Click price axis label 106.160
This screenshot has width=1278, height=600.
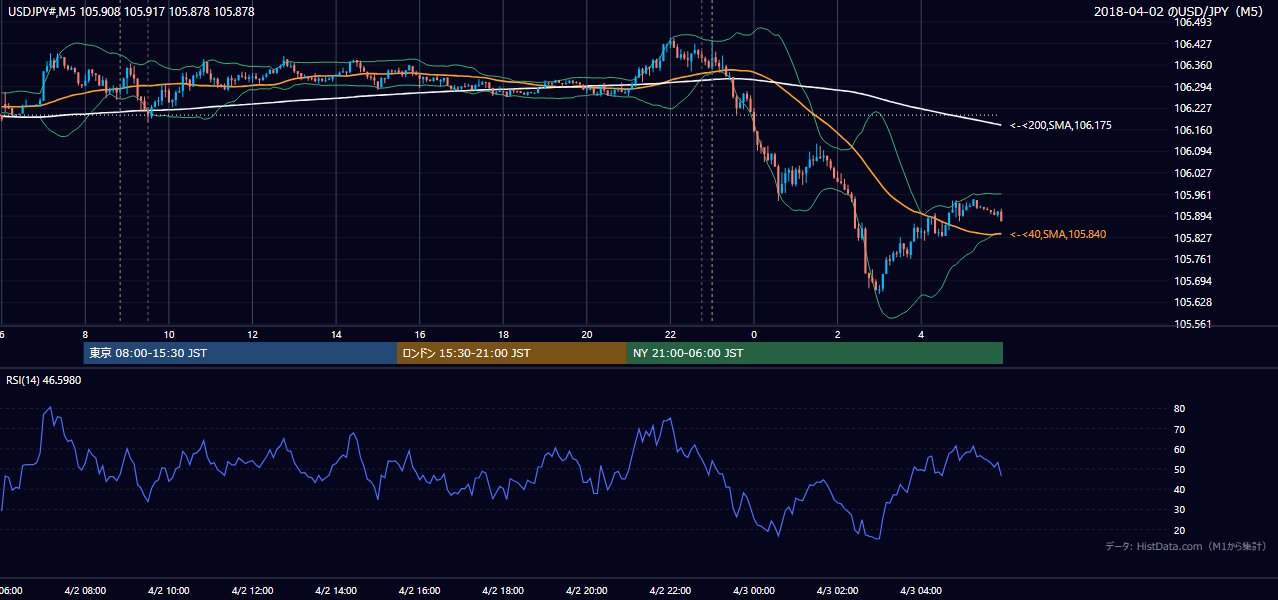point(1191,130)
